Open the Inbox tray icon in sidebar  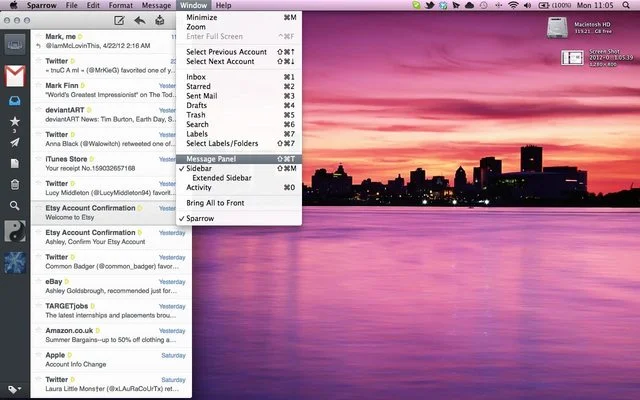tap(15, 100)
